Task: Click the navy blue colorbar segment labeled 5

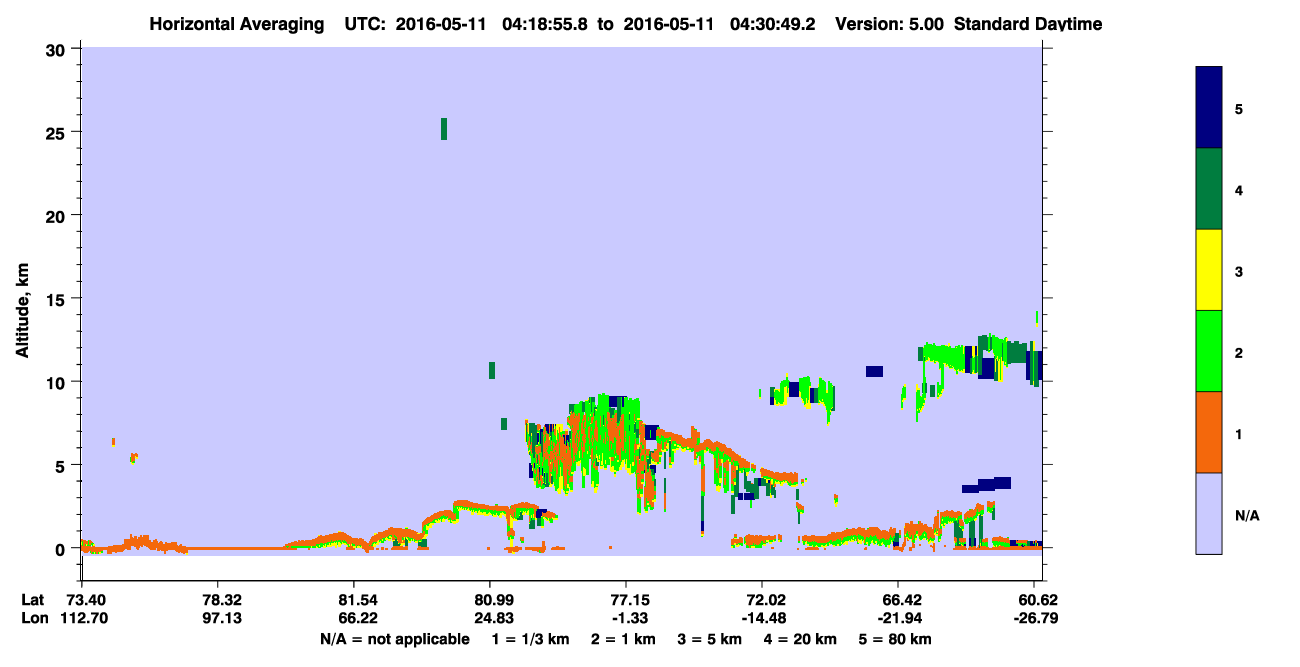Action: coord(1208,108)
